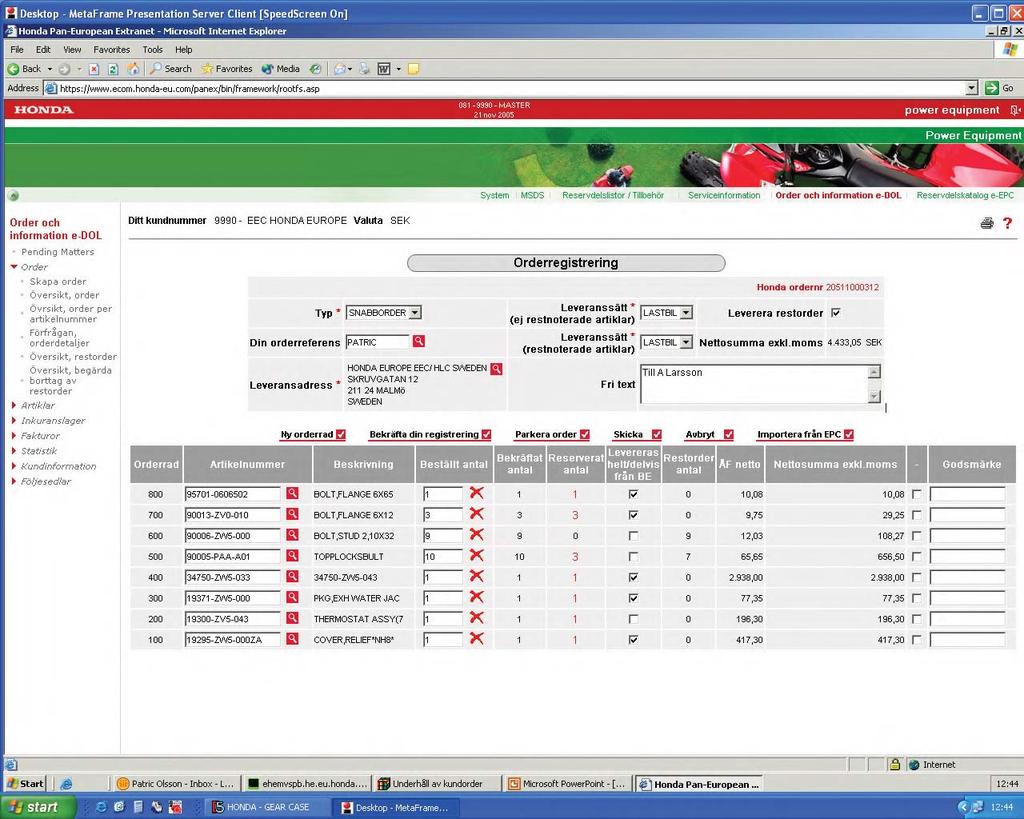Tick the selection checkbox for row 700
The height and width of the screenshot is (819, 1024).
[917, 515]
